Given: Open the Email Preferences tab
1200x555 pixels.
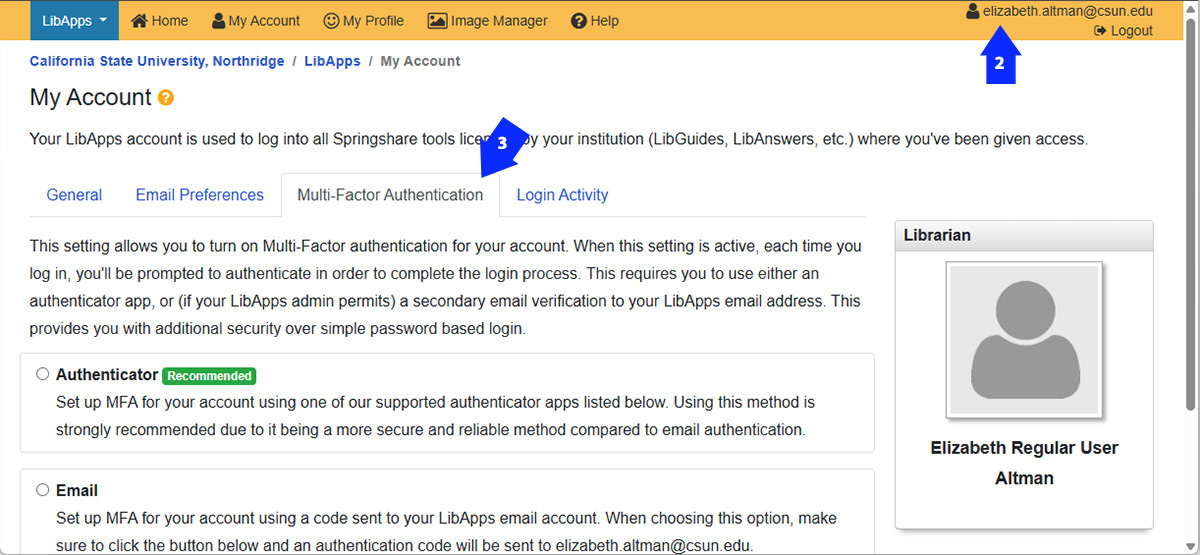Looking at the screenshot, I should coord(200,195).
